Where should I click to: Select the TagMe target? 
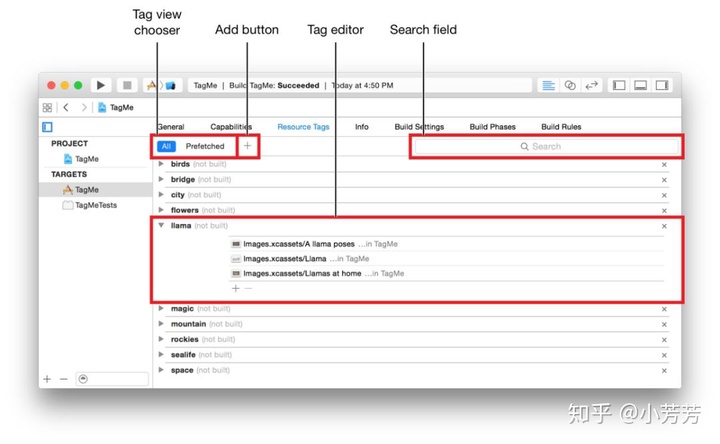96,190
